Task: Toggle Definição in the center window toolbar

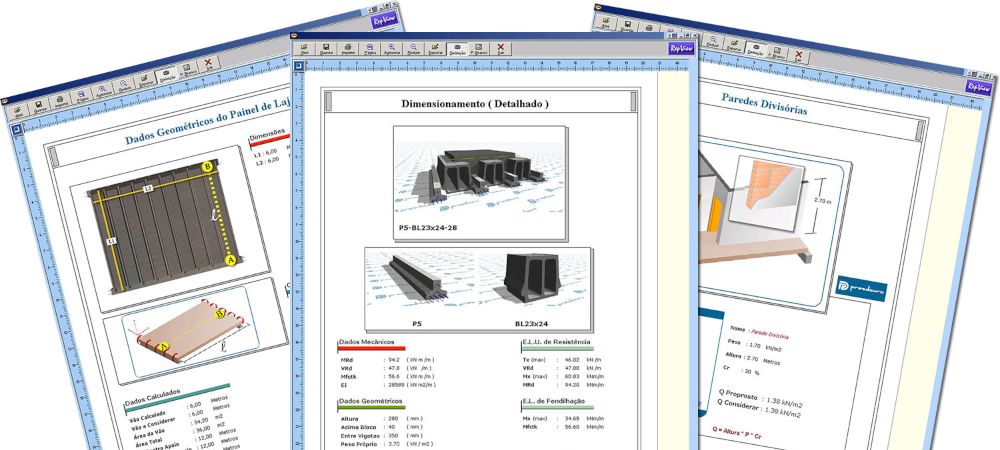Action: (457, 48)
